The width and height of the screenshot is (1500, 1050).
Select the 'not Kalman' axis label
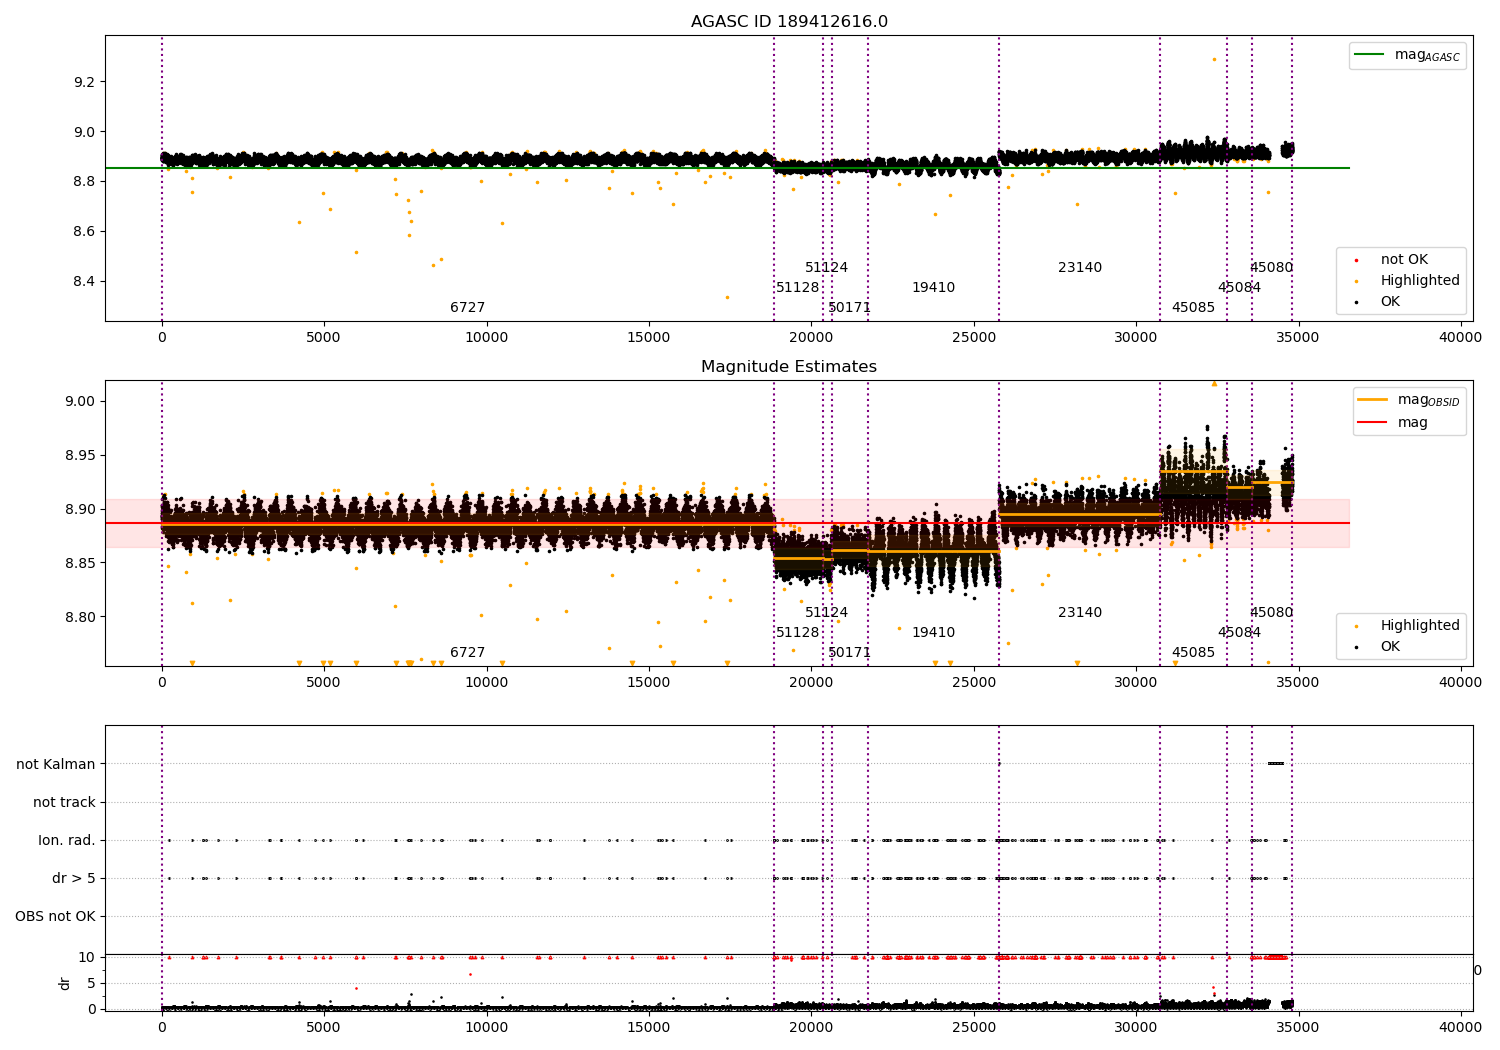(x=56, y=765)
